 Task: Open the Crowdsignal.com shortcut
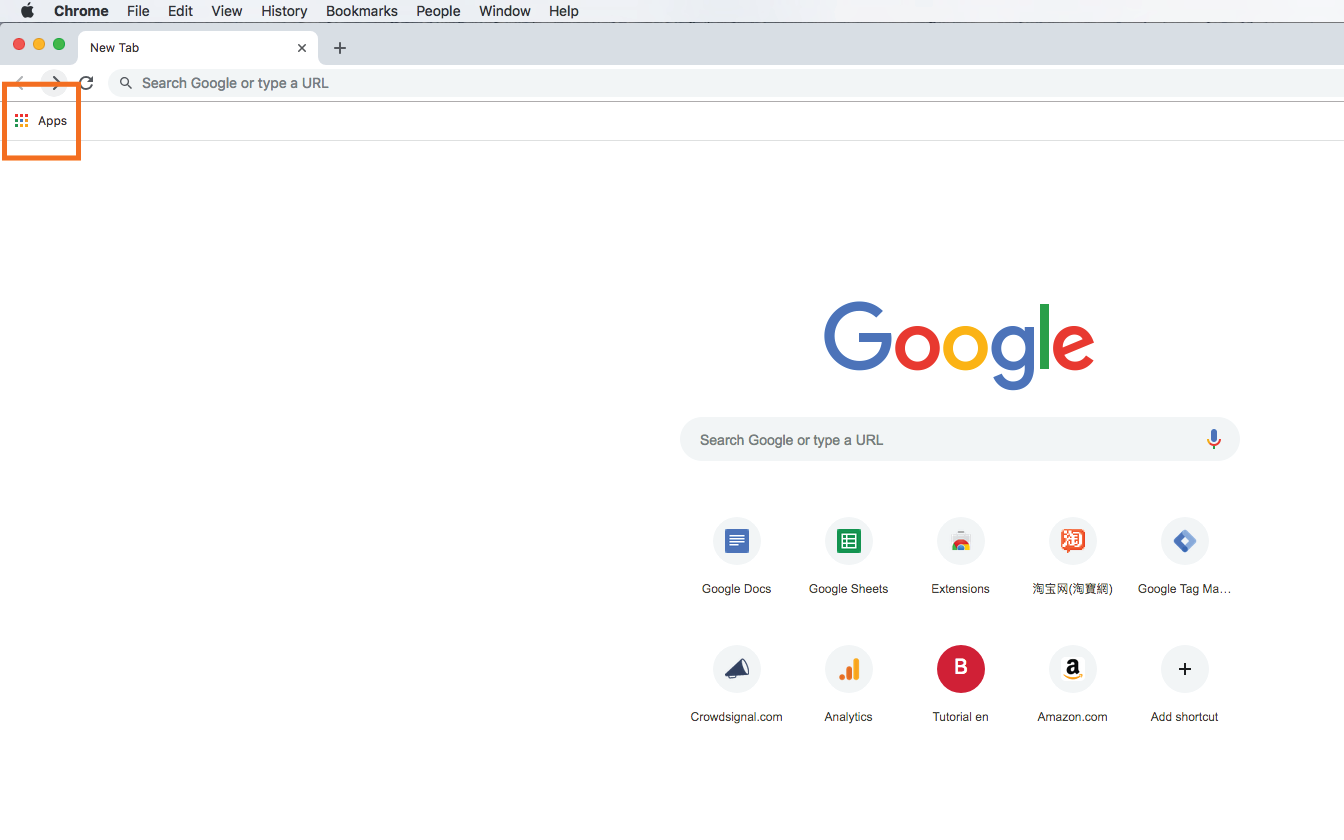(737, 670)
